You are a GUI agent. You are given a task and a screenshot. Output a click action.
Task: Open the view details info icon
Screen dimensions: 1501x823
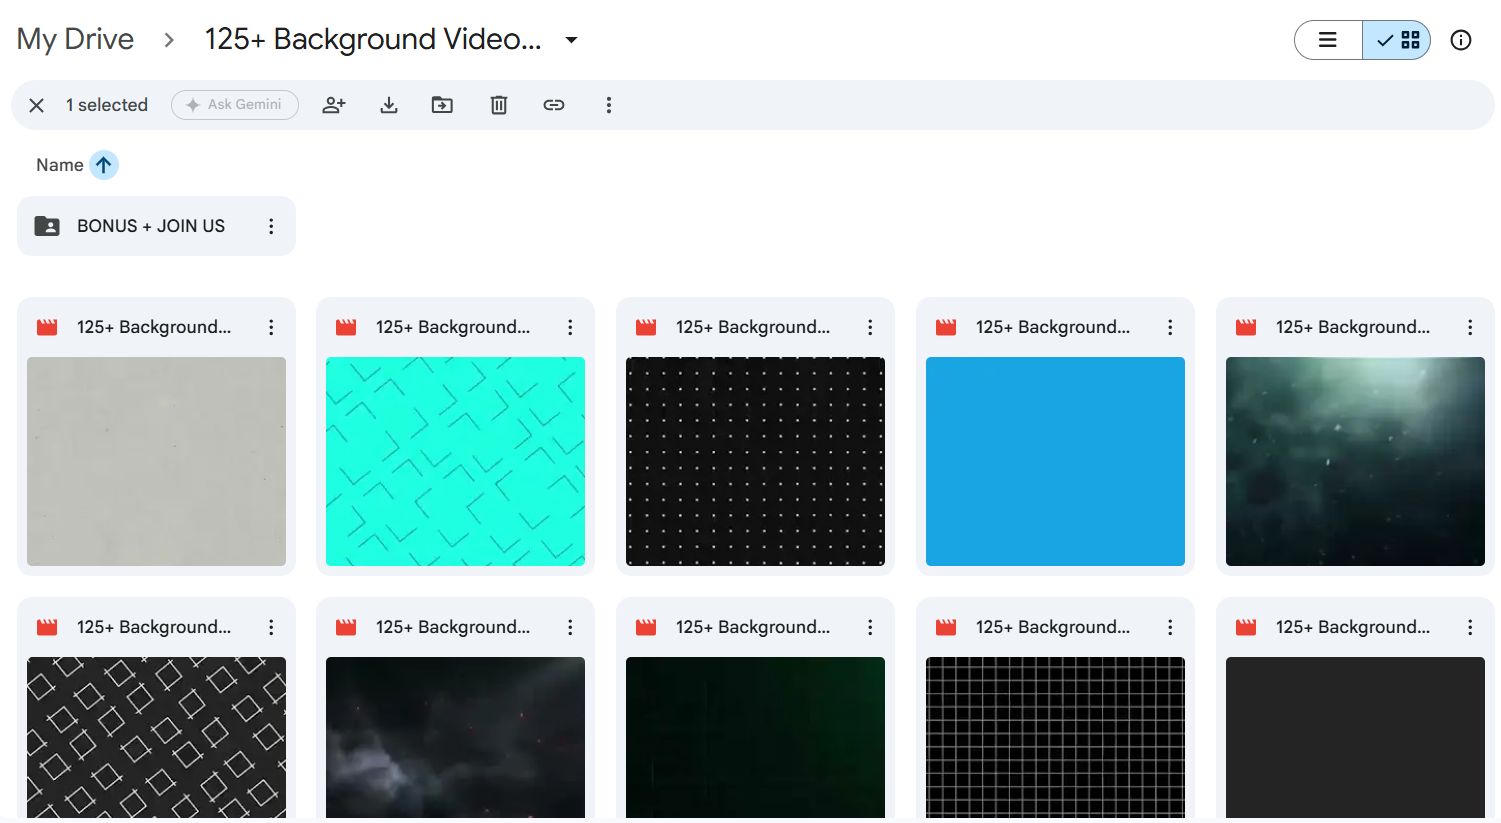pos(1461,40)
